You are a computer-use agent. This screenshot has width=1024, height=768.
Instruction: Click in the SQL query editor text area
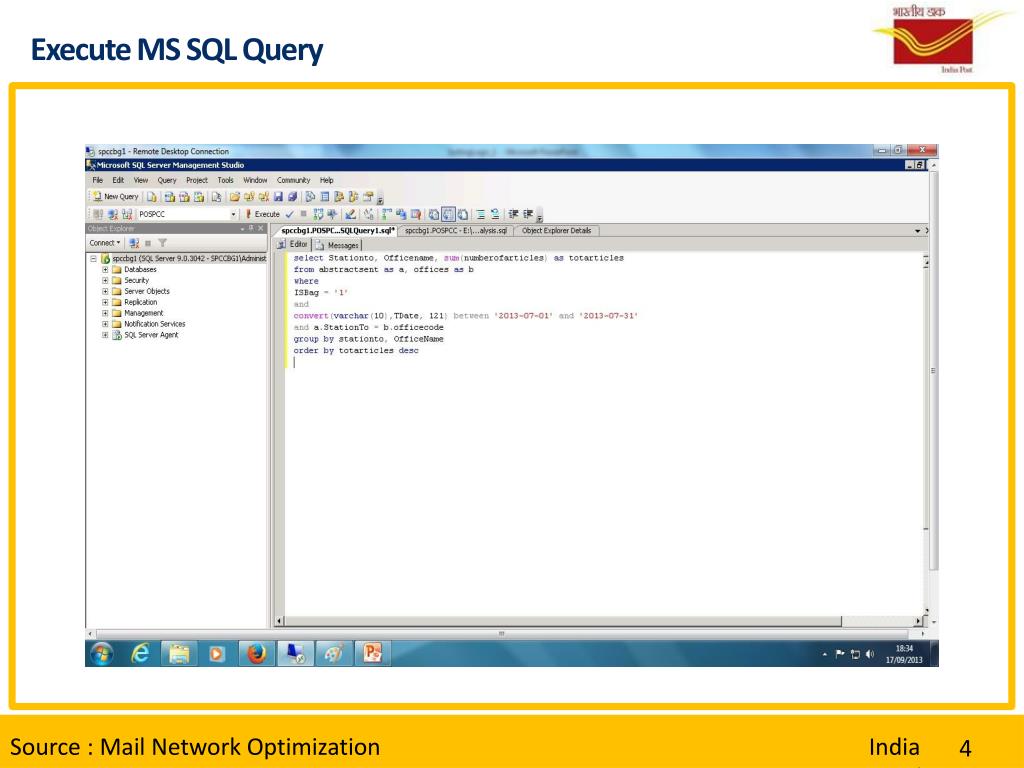pyautogui.click(x=603, y=434)
